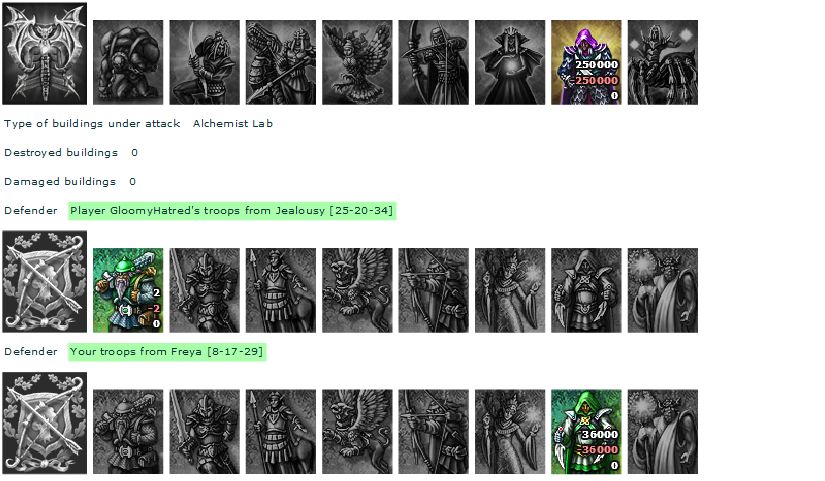Click the attacker's dark sorcerer unit portrait
Image resolution: width=825 pixels, height=481 pixels.
(510, 62)
